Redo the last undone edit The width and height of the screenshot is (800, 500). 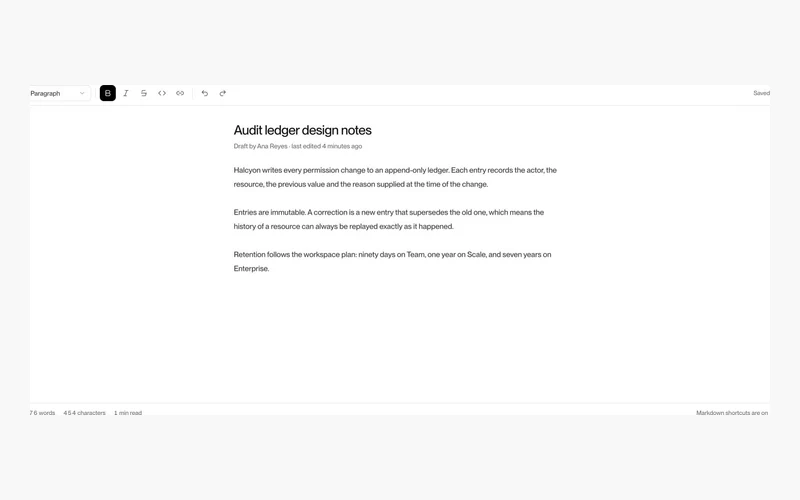(x=222, y=93)
